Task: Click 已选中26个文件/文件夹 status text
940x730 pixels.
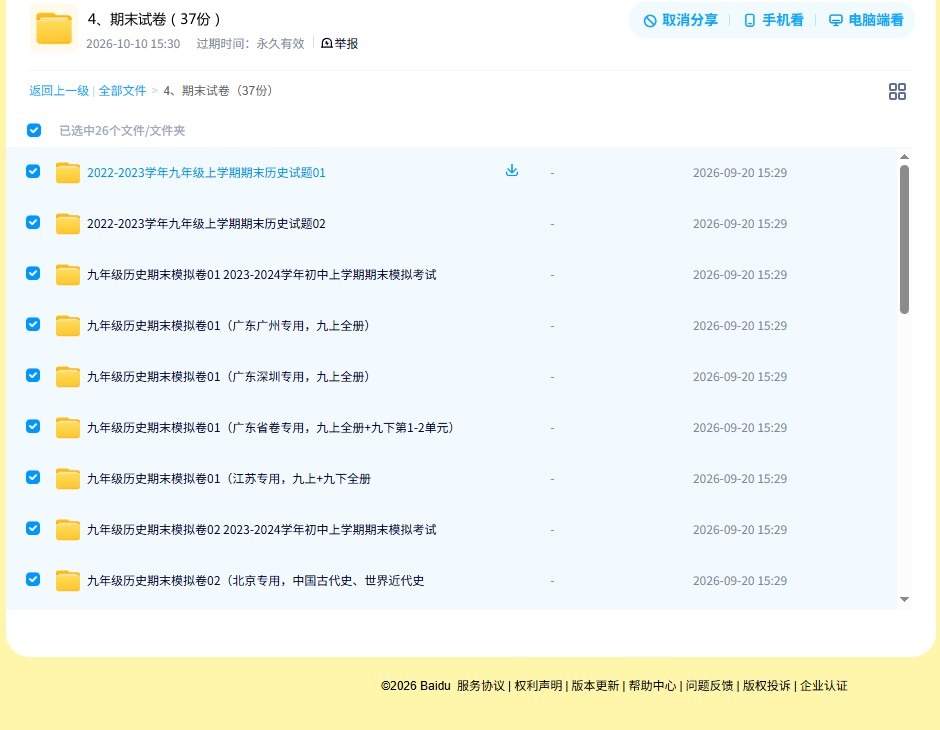Action: click(122, 131)
